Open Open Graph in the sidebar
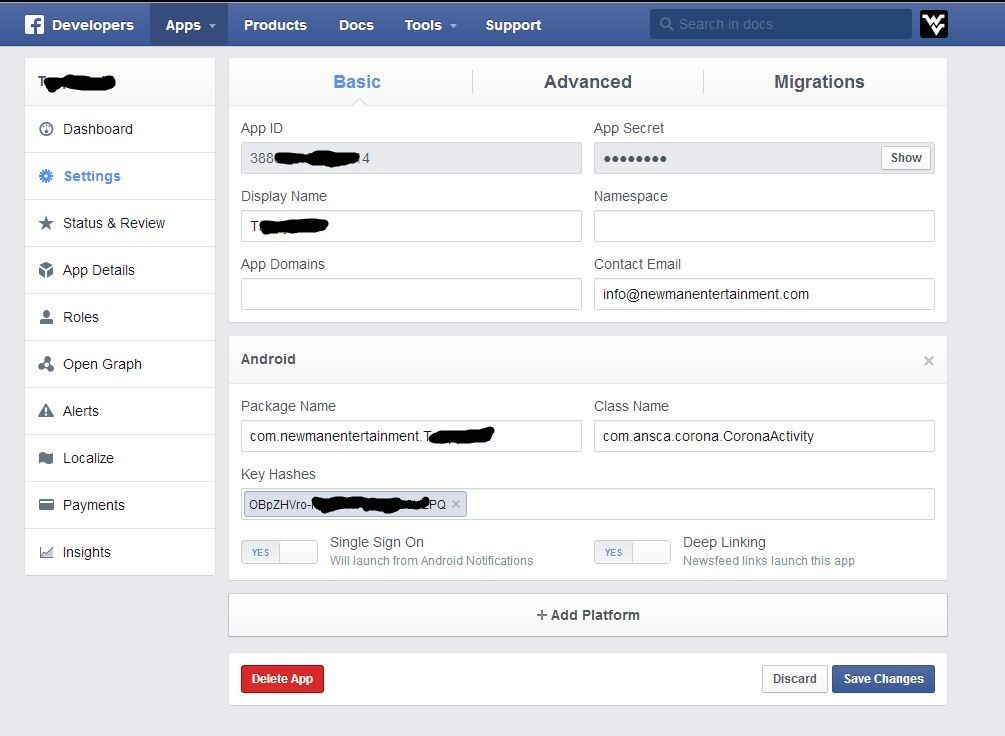Screen dimensions: 1005x736 pos(120,364)
